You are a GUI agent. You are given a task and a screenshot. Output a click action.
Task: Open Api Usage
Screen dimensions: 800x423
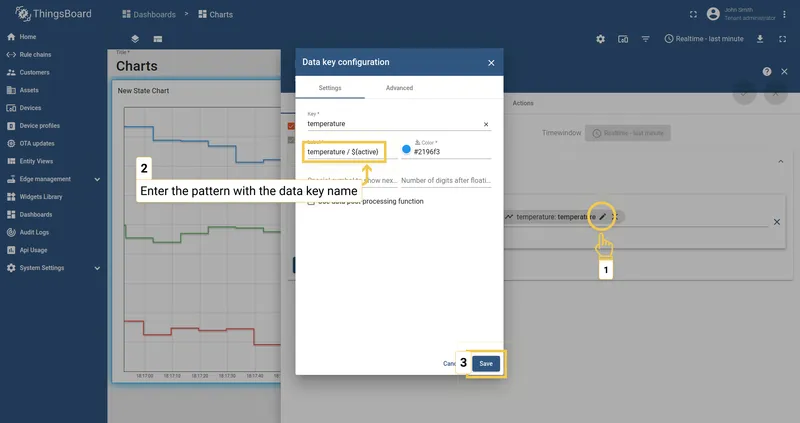click(x=33, y=250)
